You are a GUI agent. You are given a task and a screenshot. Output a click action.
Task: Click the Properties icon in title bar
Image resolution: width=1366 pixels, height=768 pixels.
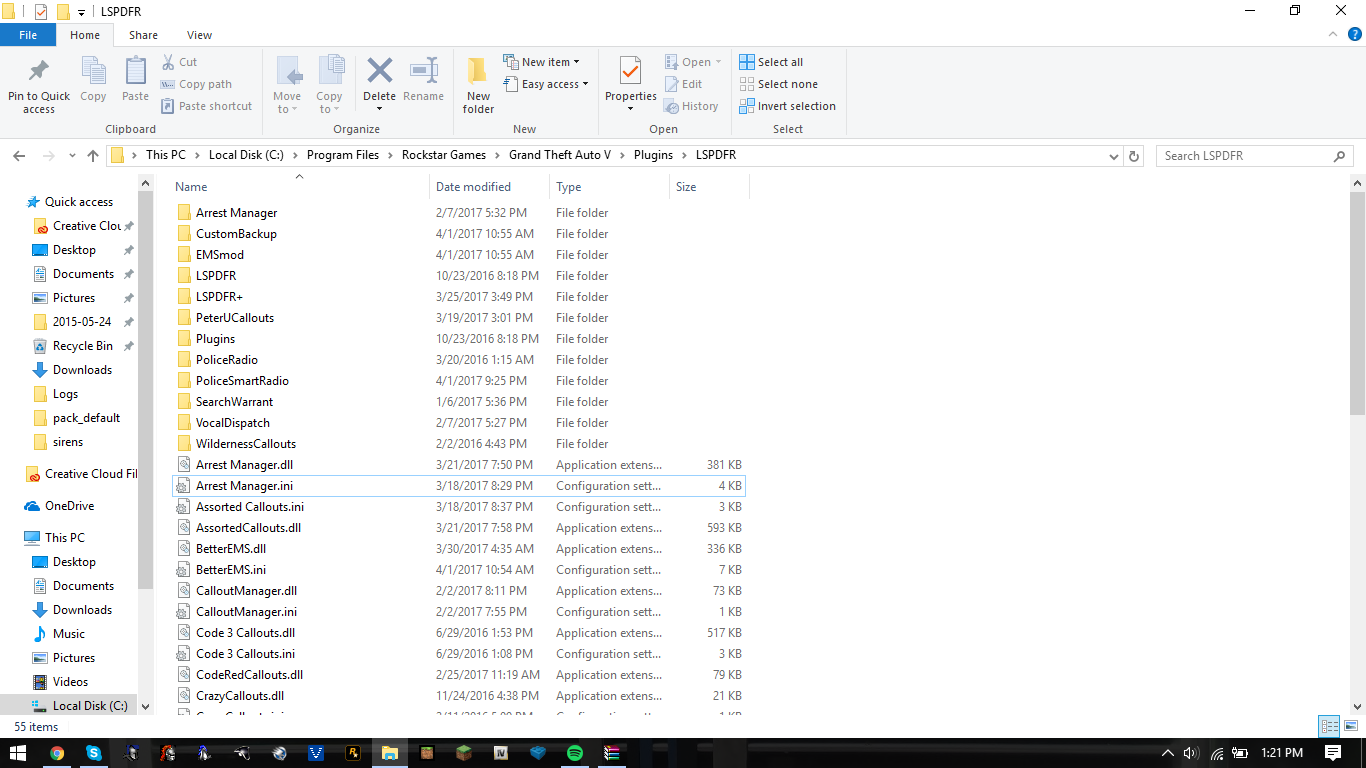tap(41, 11)
